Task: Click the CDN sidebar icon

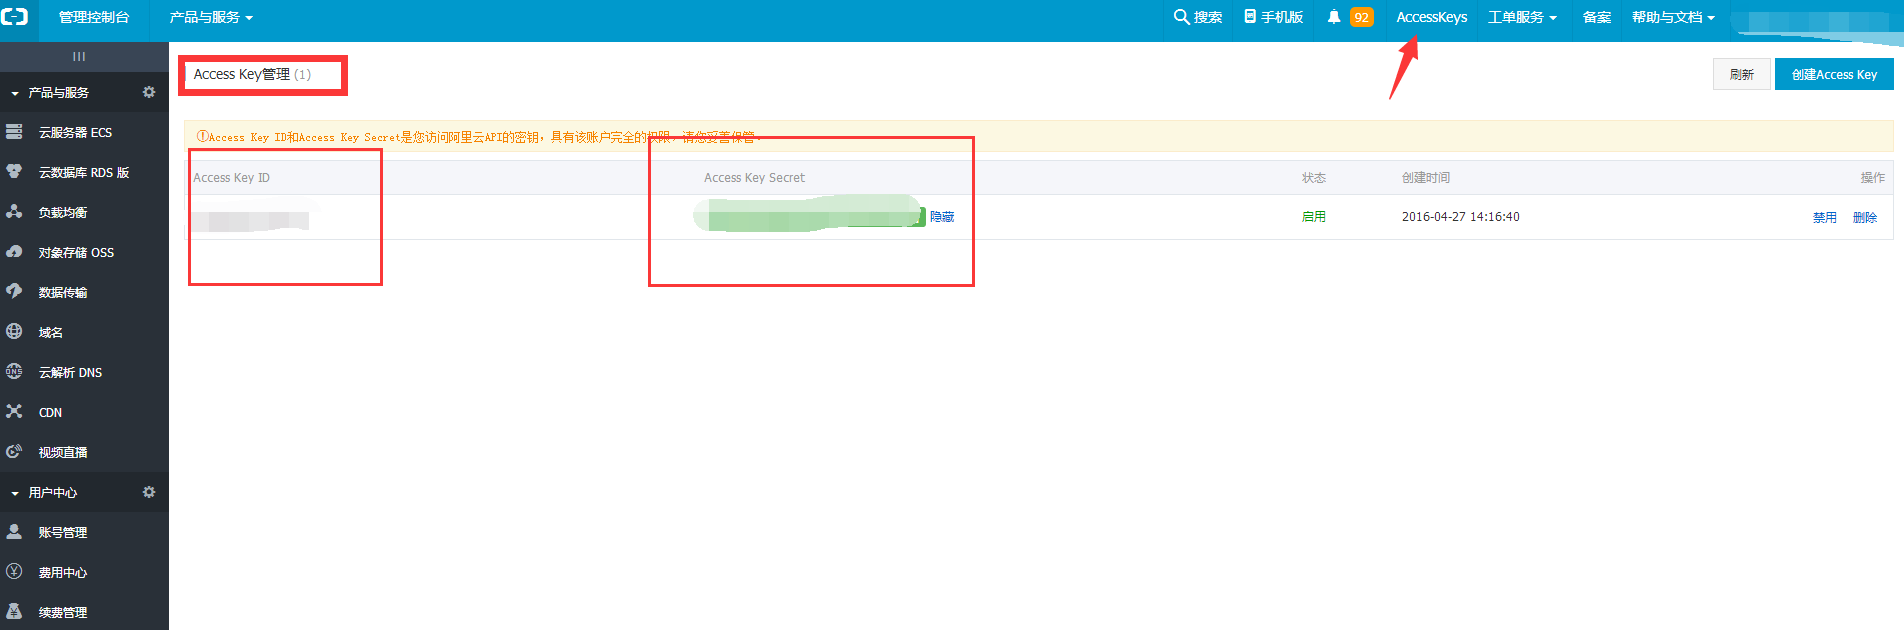Action: (x=14, y=412)
